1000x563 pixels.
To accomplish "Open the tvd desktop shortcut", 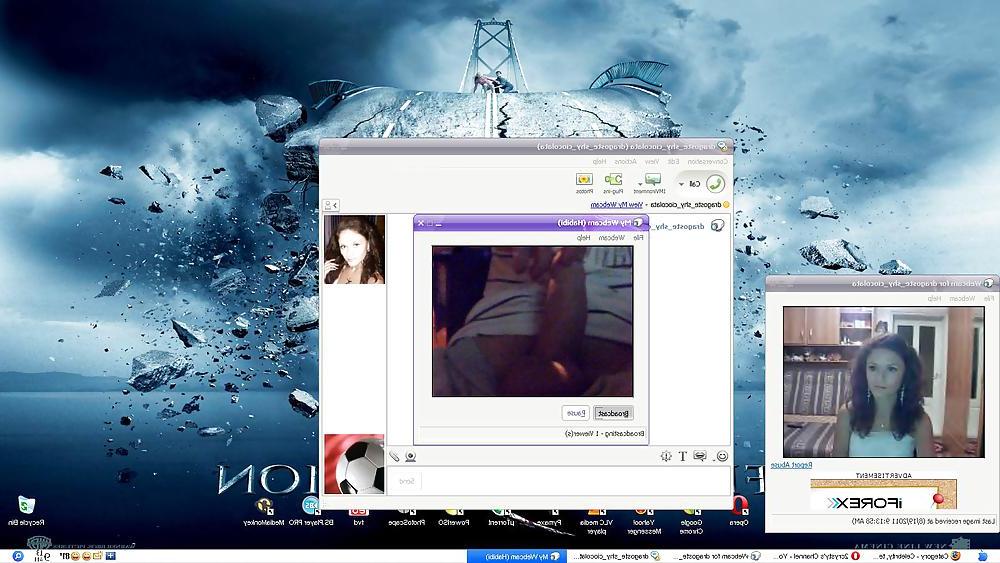I will point(358,516).
